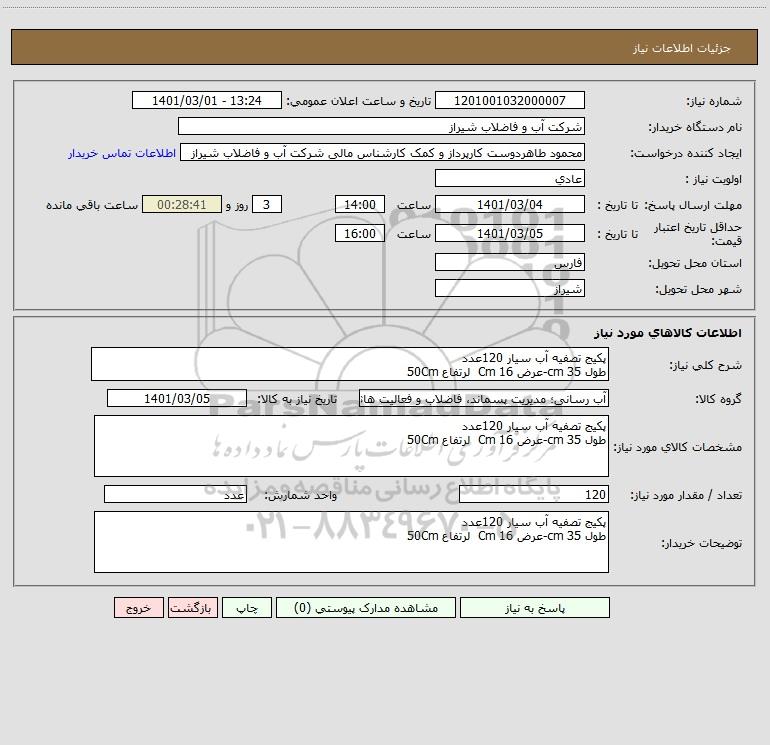
Task: Click the توضیحات خریدار text area
Action: 351,542
